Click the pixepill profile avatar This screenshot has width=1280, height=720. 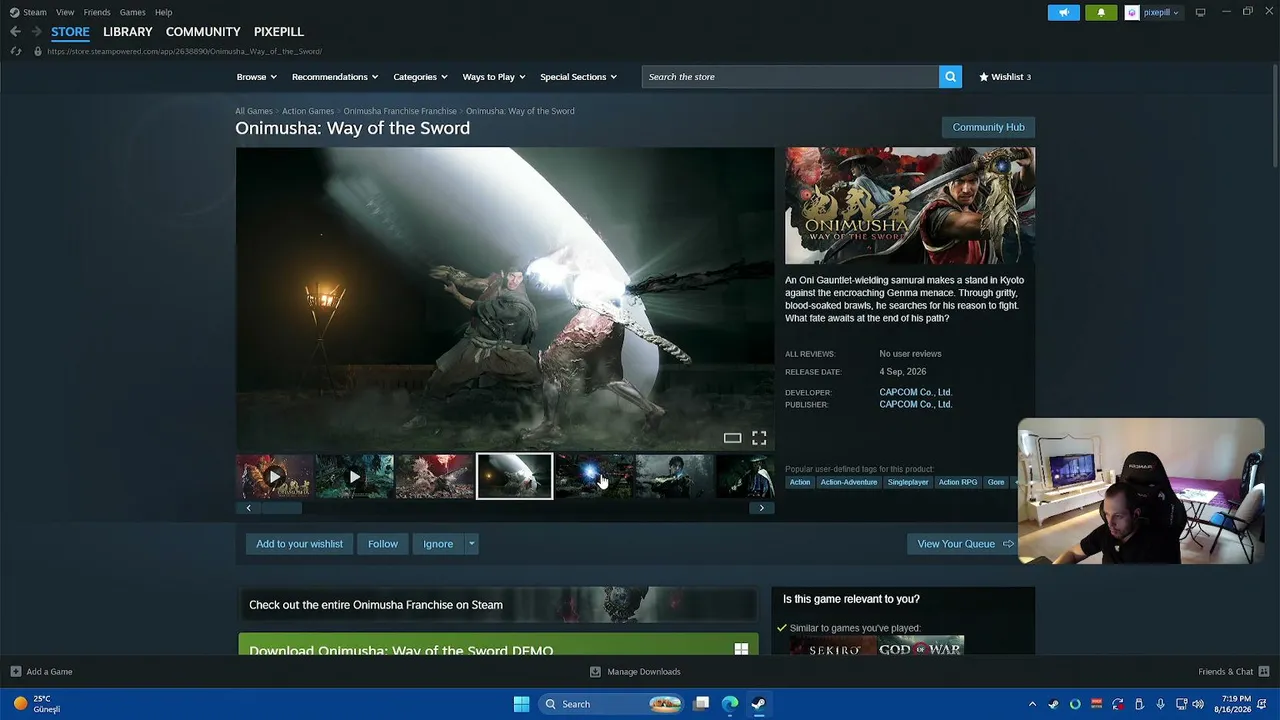[1132, 12]
